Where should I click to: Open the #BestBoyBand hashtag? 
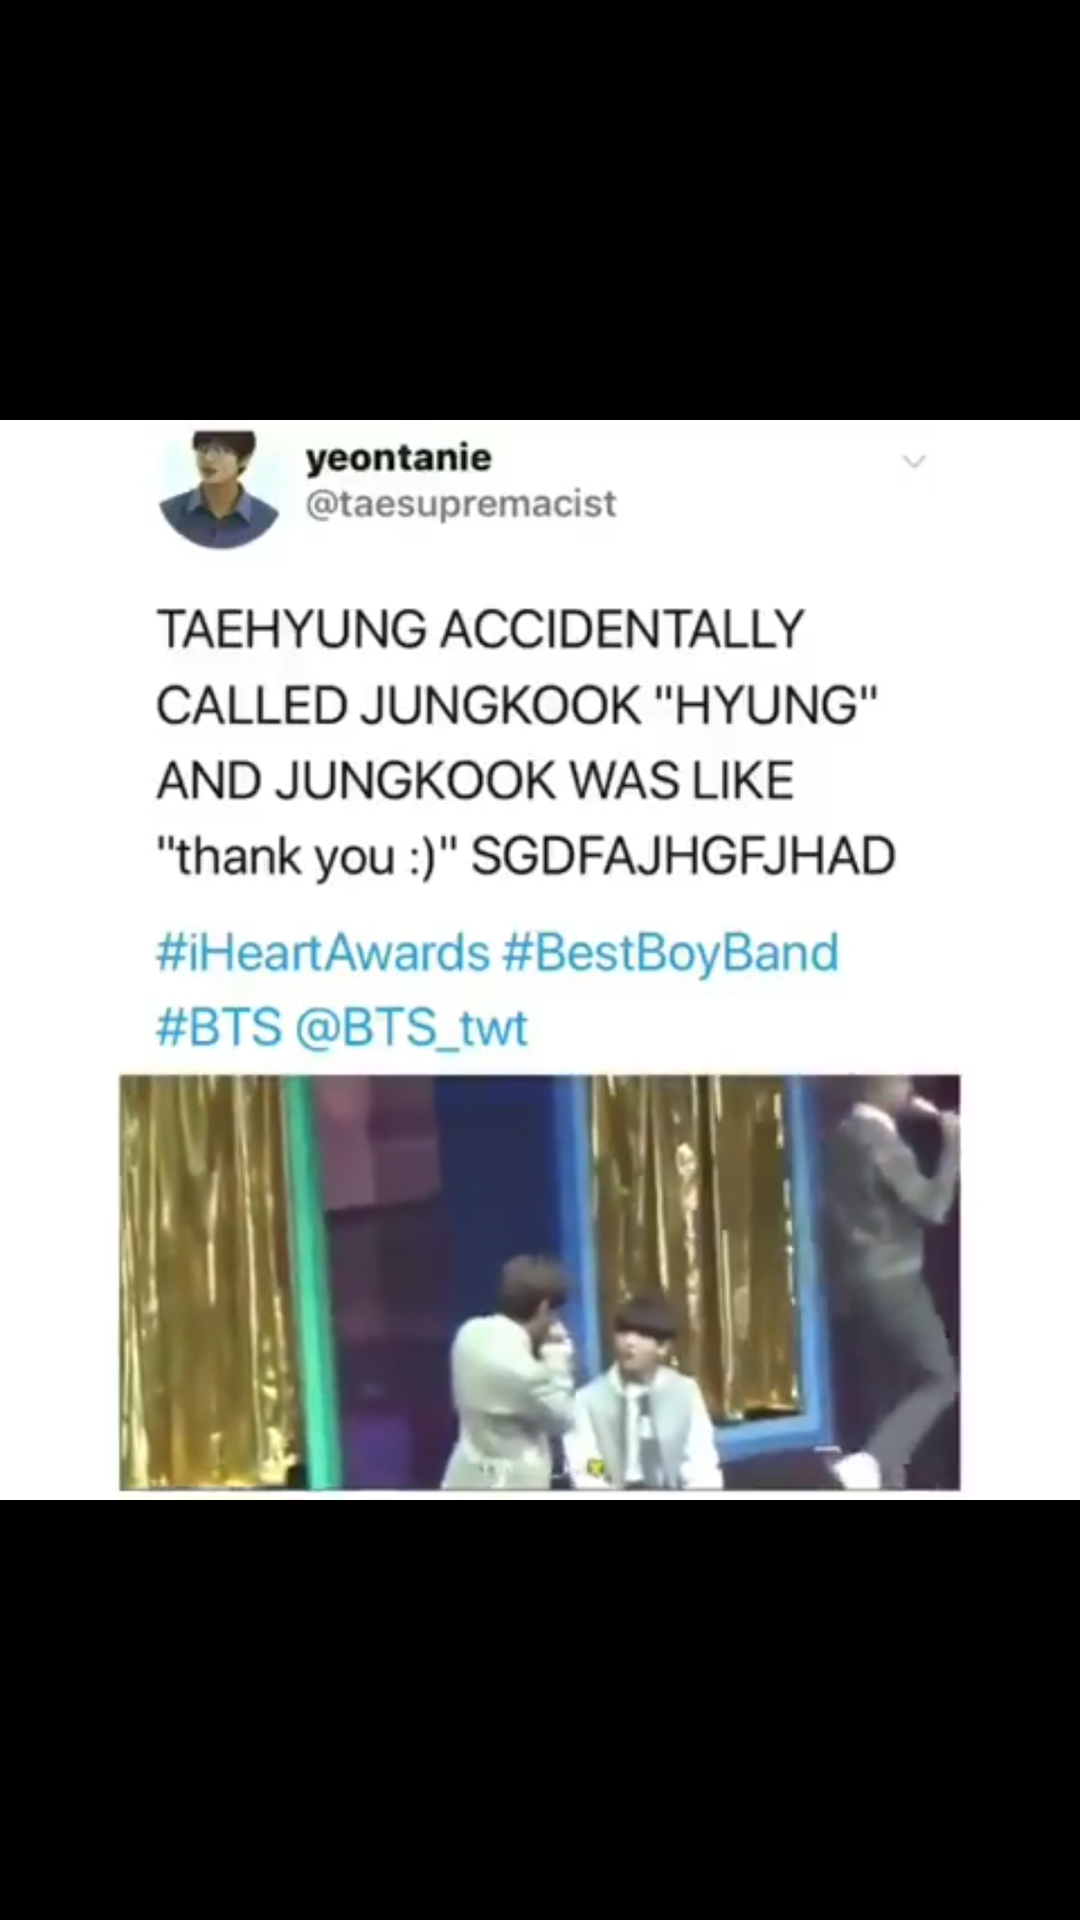click(x=670, y=952)
